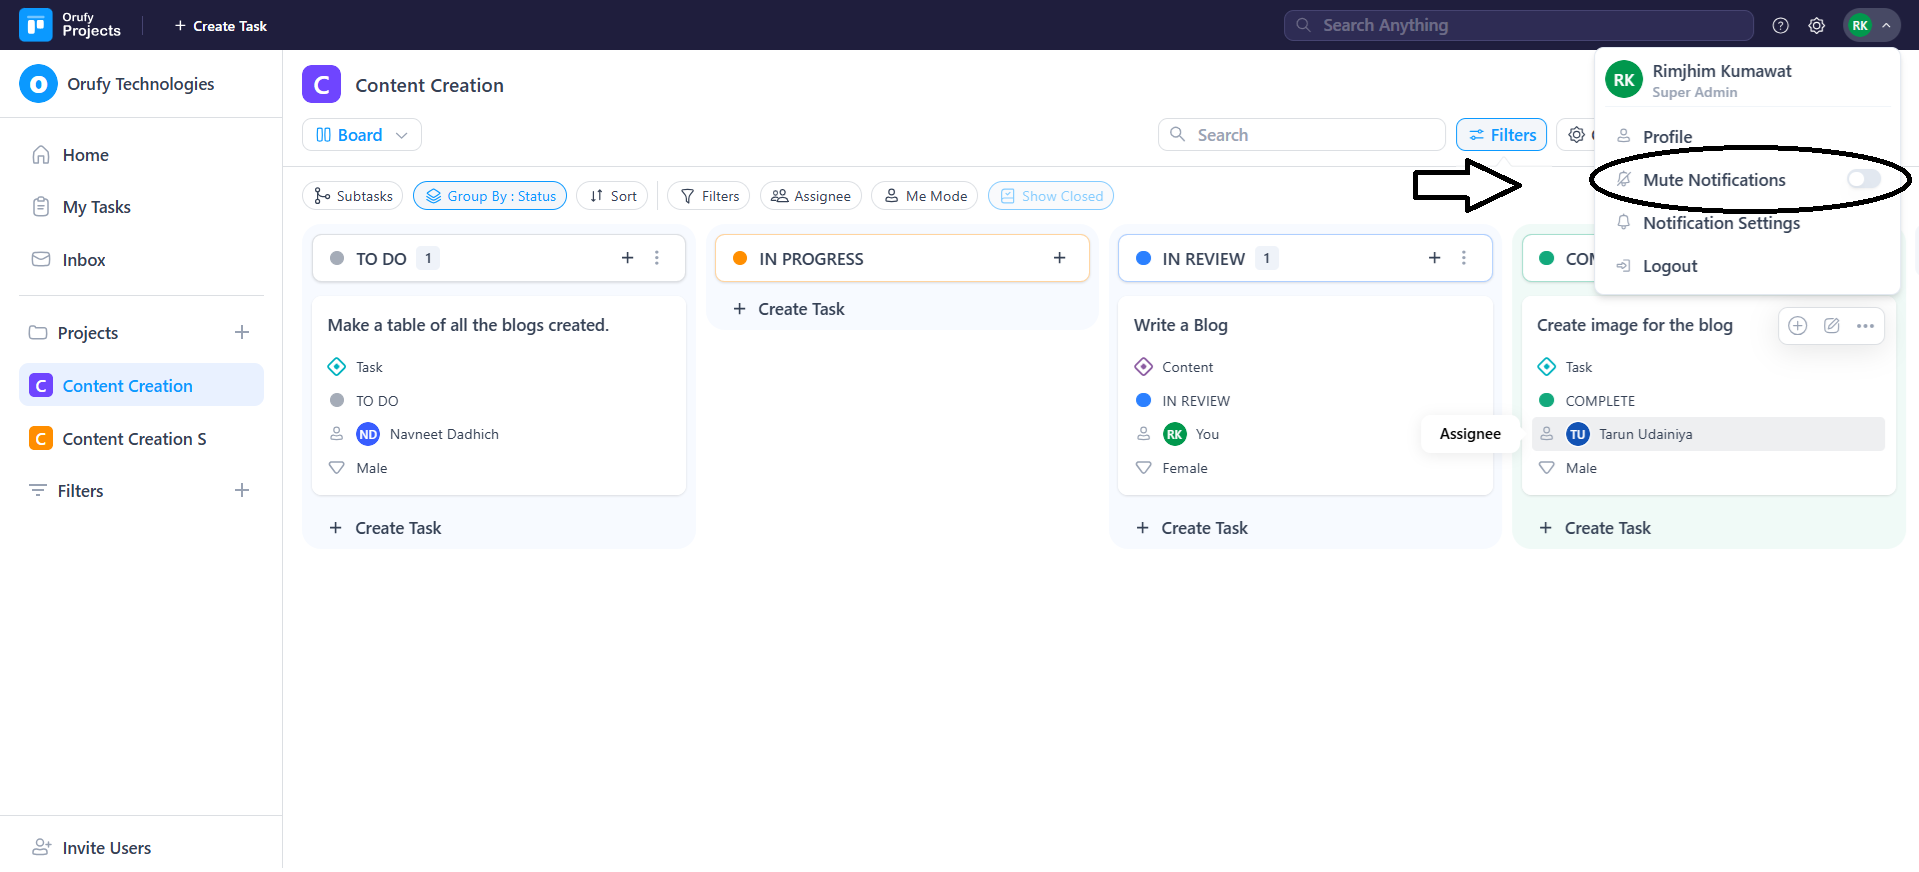Click the plus icon in TO DO column

627,258
